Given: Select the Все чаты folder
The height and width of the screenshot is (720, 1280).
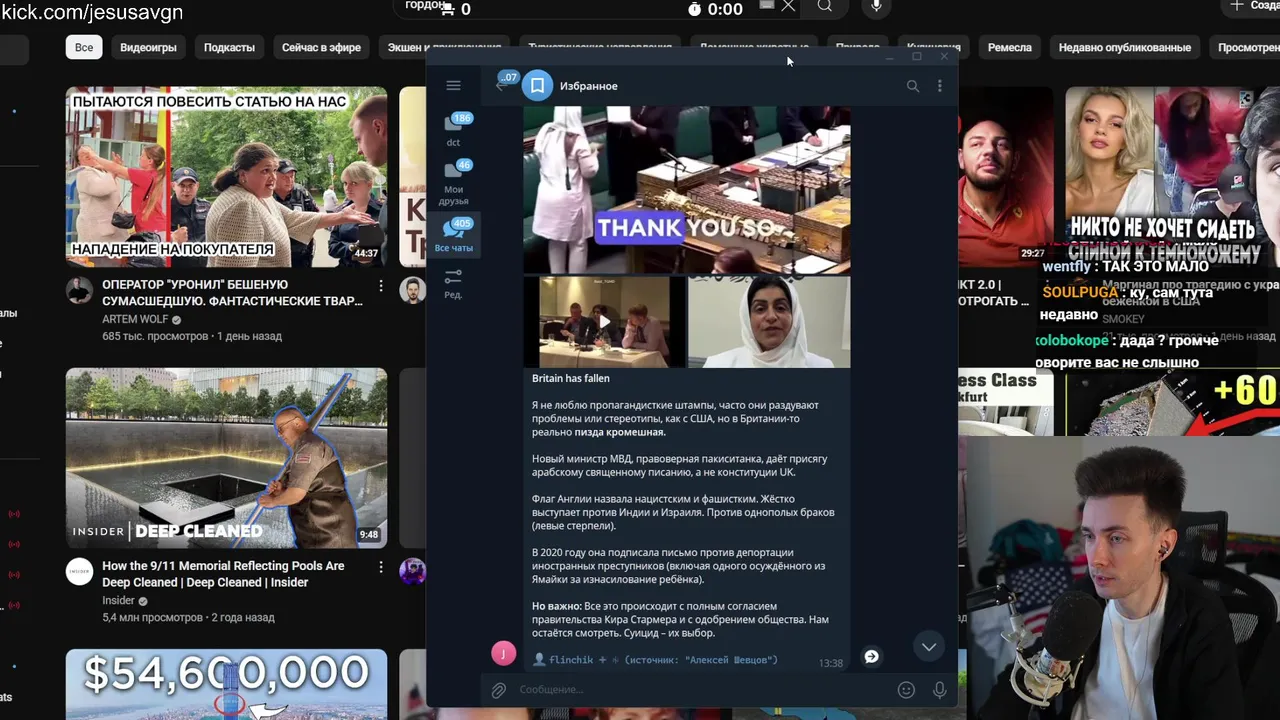Looking at the screenshot, I should tap(454, 236).
